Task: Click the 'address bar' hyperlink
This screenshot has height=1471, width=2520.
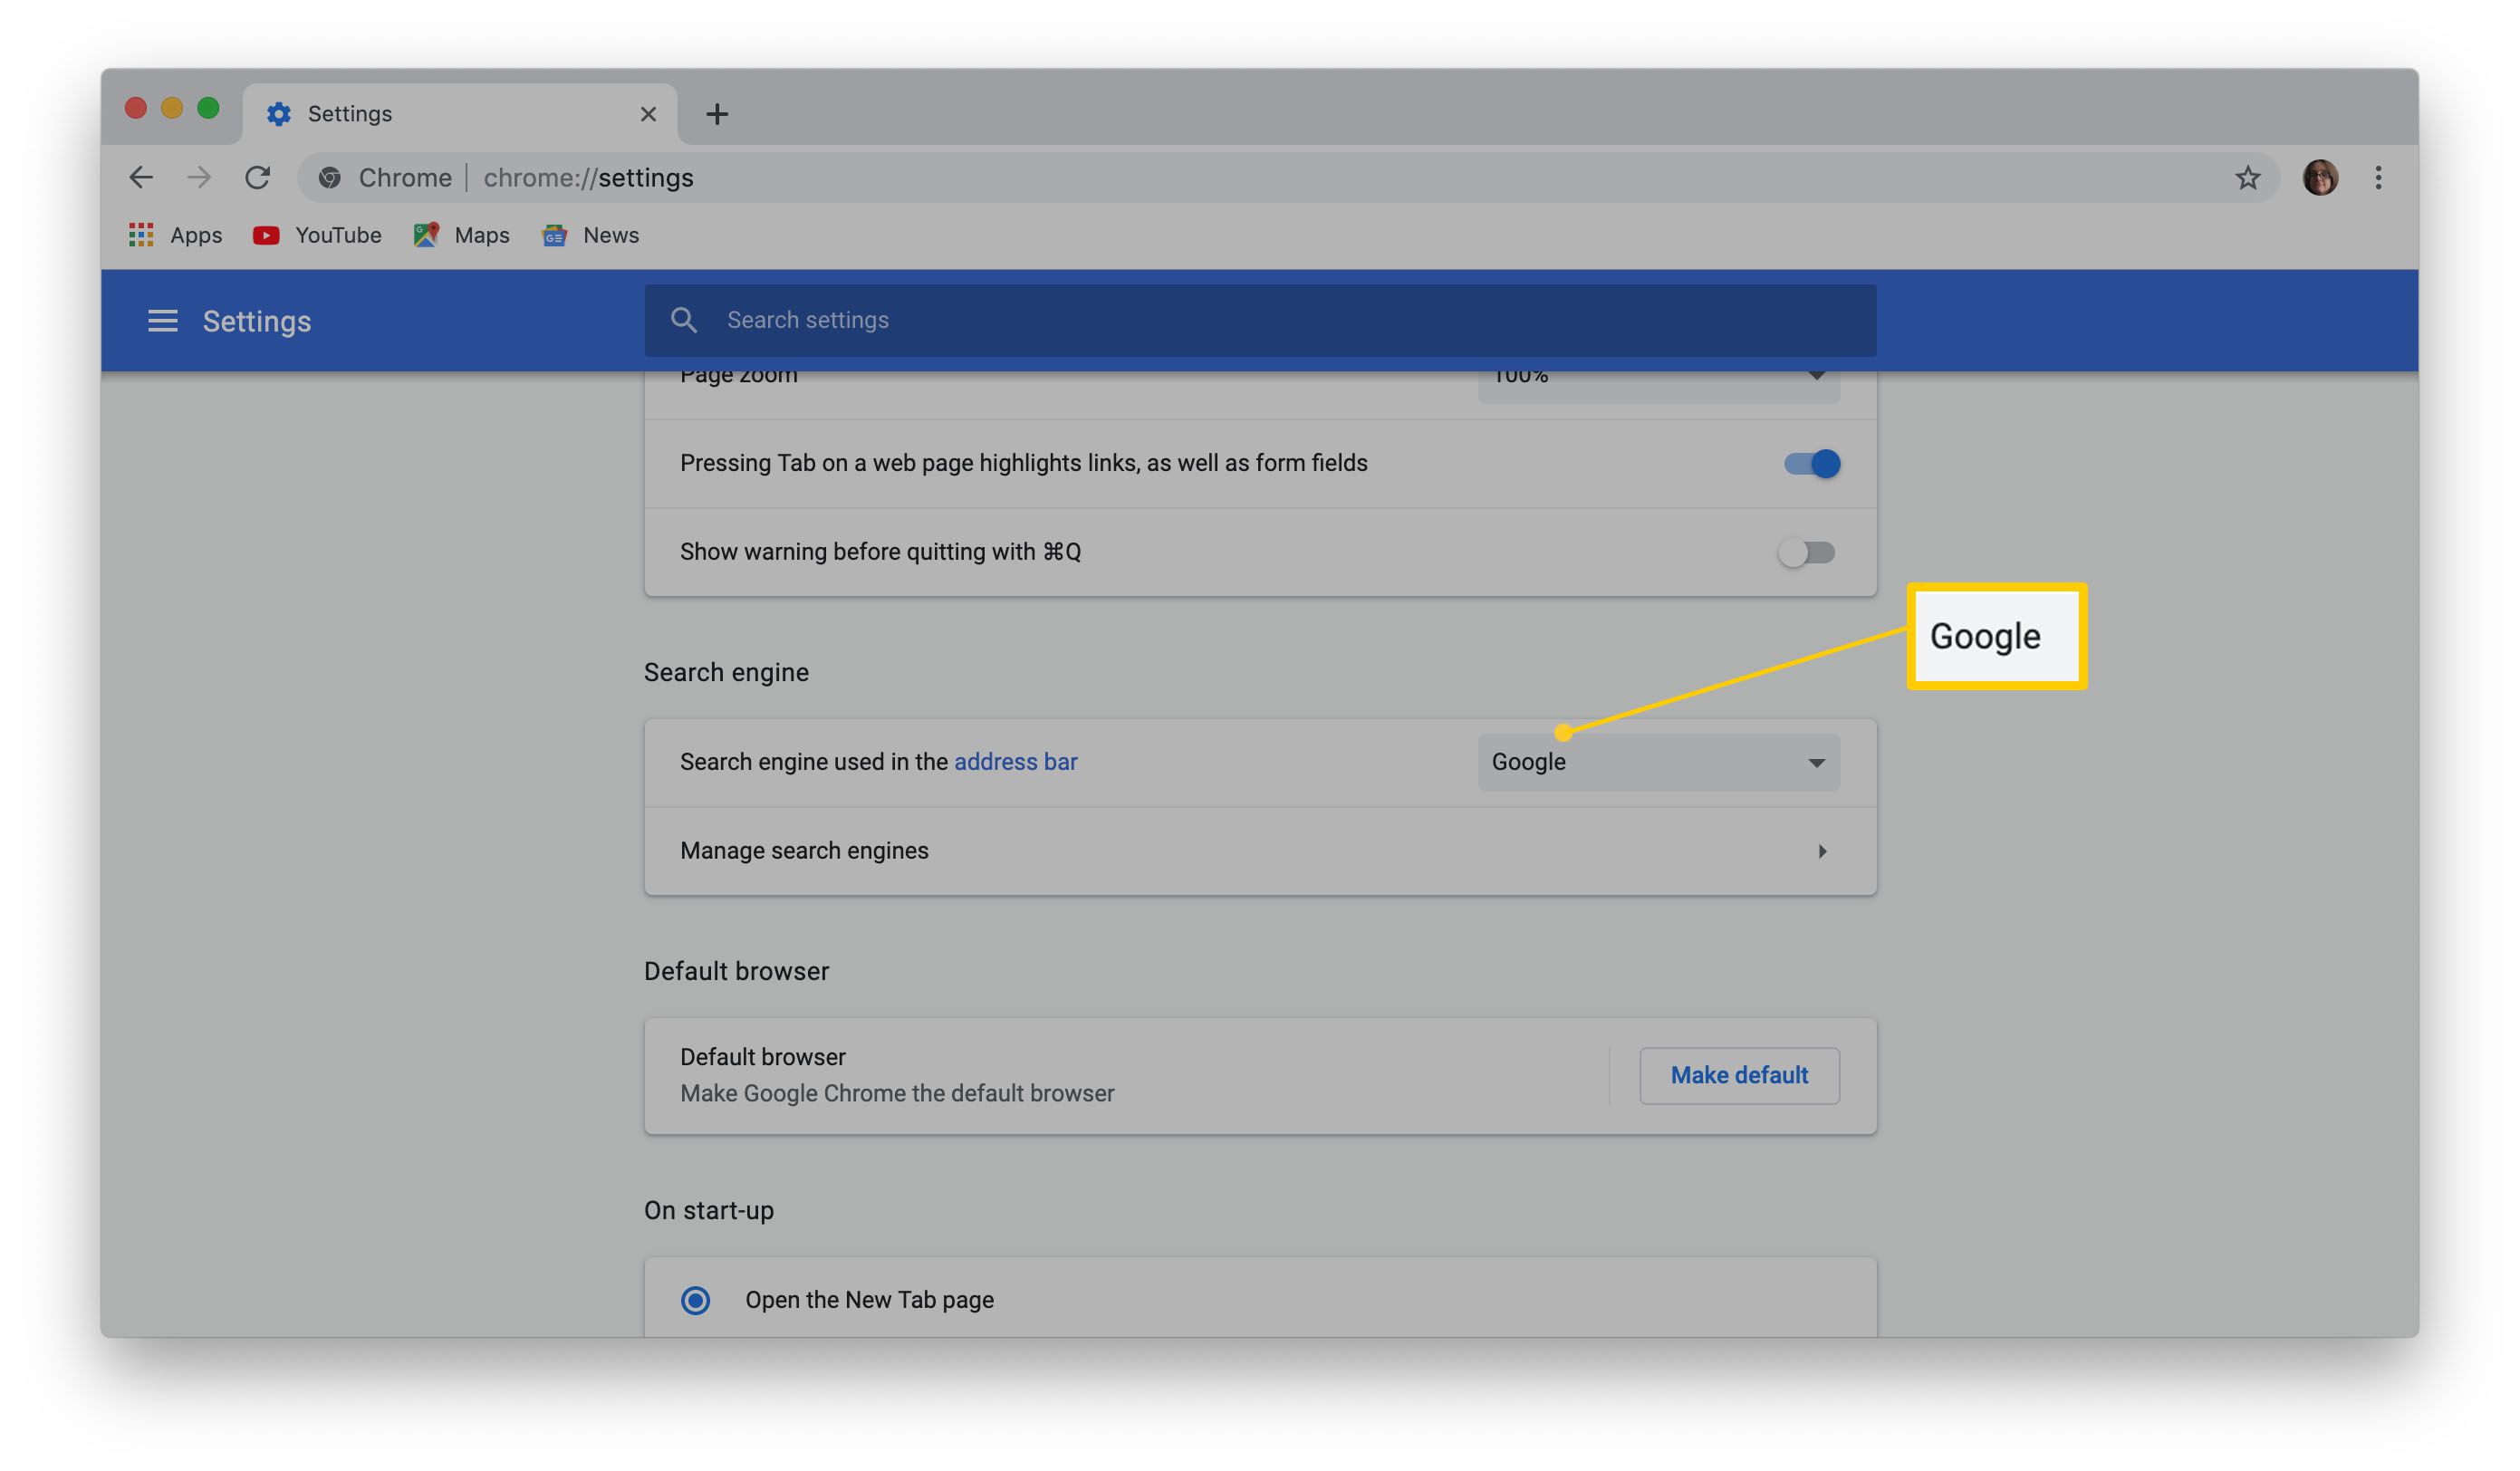Action: pos(1015,760)
